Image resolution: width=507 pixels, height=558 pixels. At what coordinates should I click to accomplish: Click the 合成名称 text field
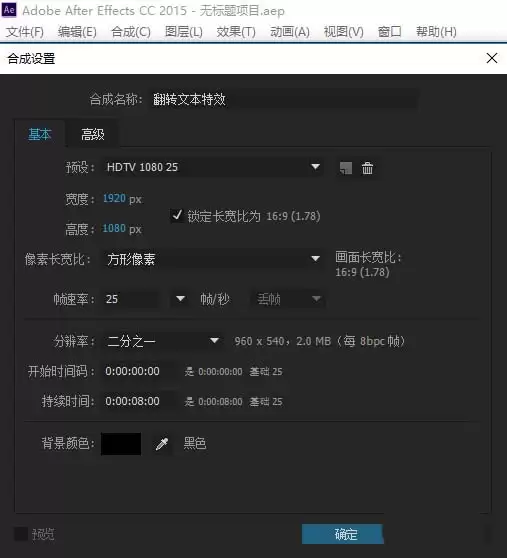(x=283, y=99)
